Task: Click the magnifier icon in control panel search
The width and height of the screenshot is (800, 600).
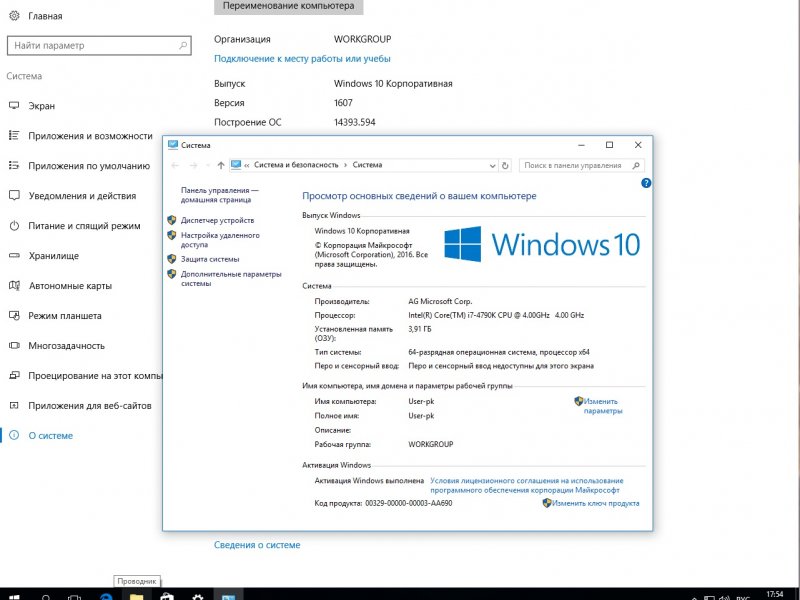Action: click(x=636, y=165)
